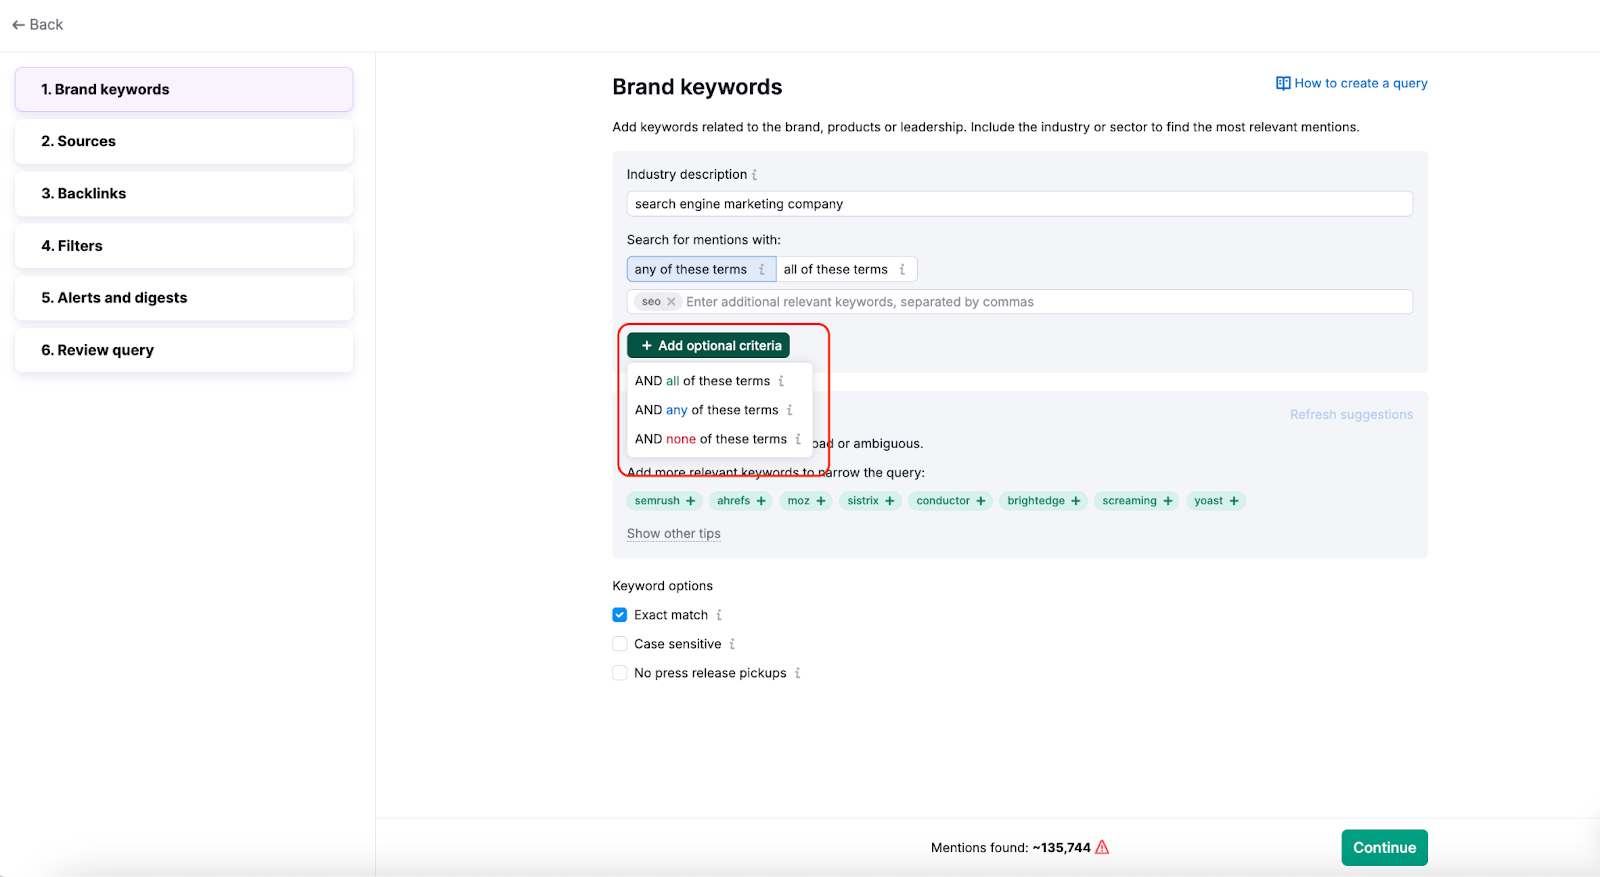
Task: Choose AND none of these terms
Action: 711,439
